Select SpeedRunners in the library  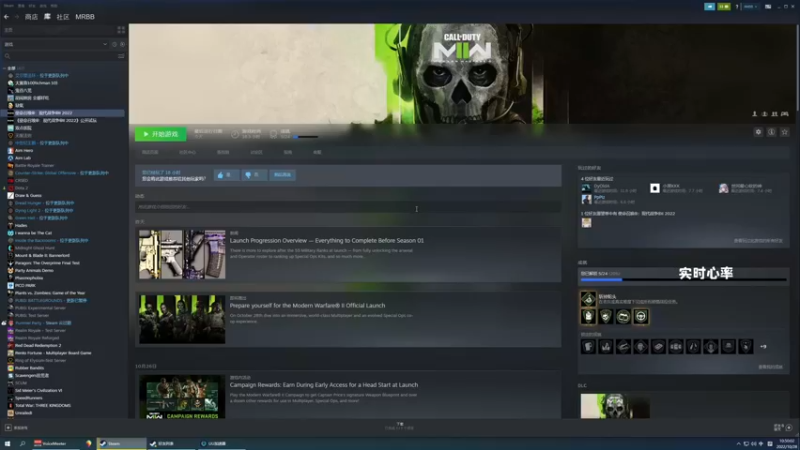coord(29,398)
